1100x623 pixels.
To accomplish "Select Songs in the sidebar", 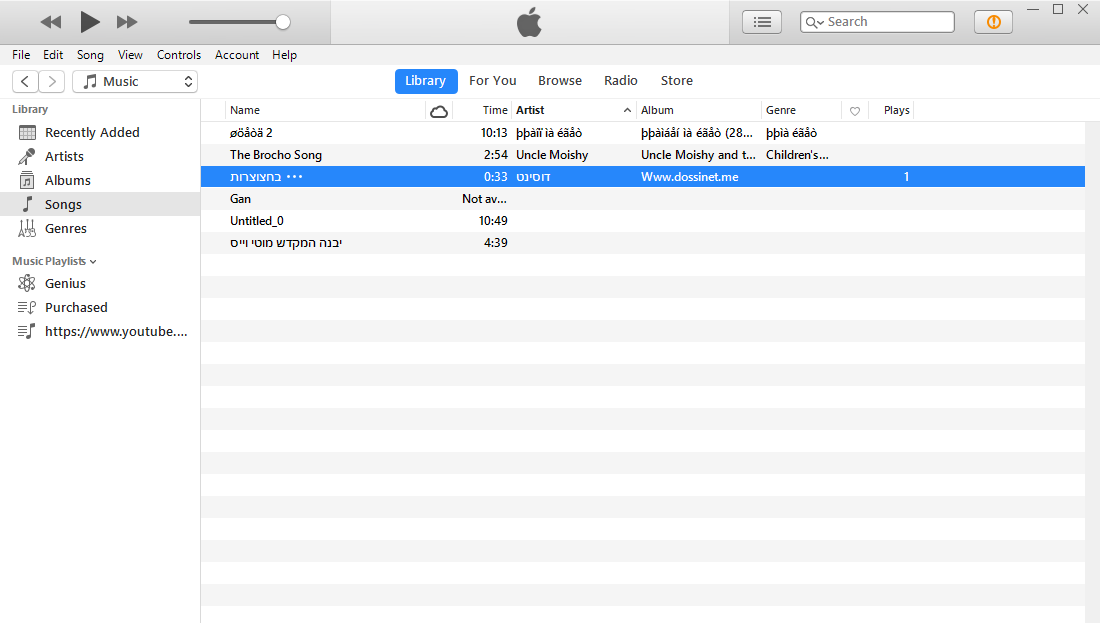I will pyautogui.click(x=100, y=204).
